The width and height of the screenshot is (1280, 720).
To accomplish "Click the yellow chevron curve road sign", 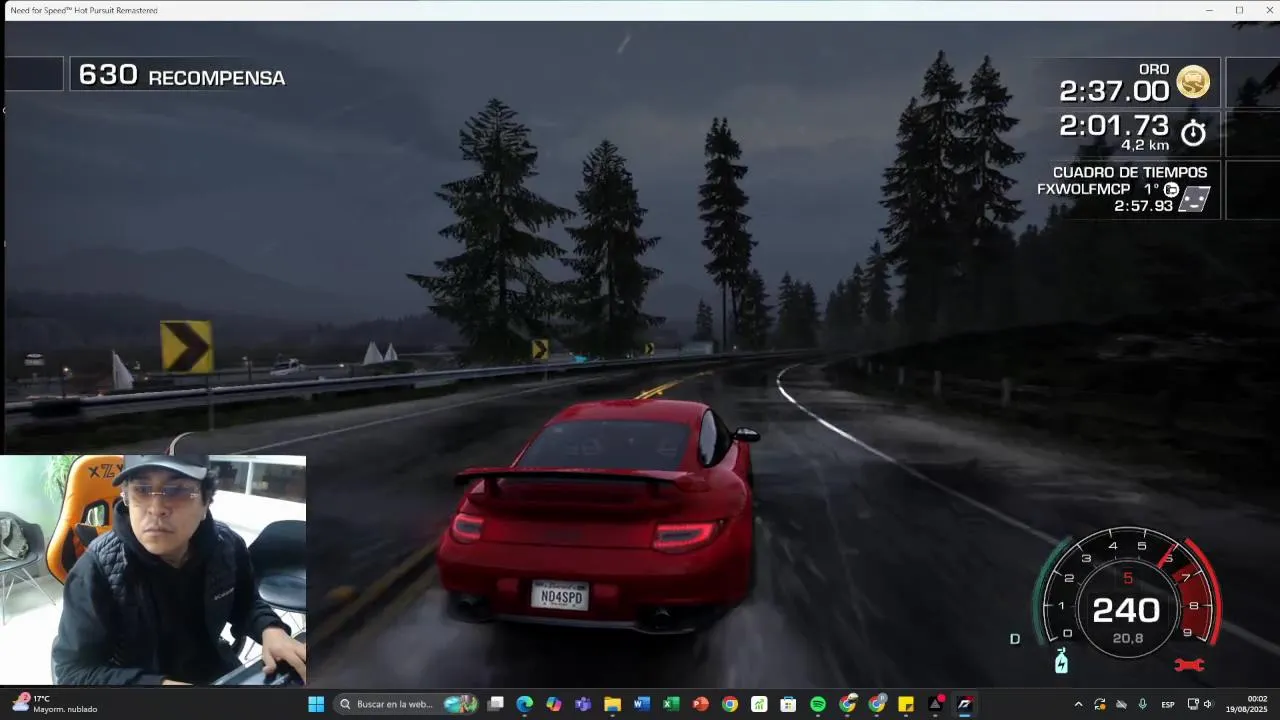I will (186, 347).
